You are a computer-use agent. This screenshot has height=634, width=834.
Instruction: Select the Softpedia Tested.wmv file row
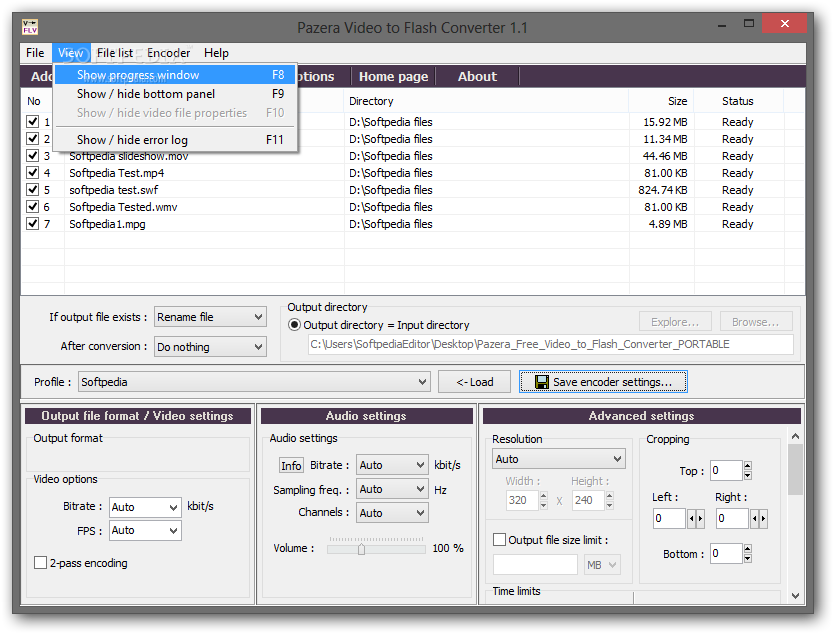click(412, 206)
